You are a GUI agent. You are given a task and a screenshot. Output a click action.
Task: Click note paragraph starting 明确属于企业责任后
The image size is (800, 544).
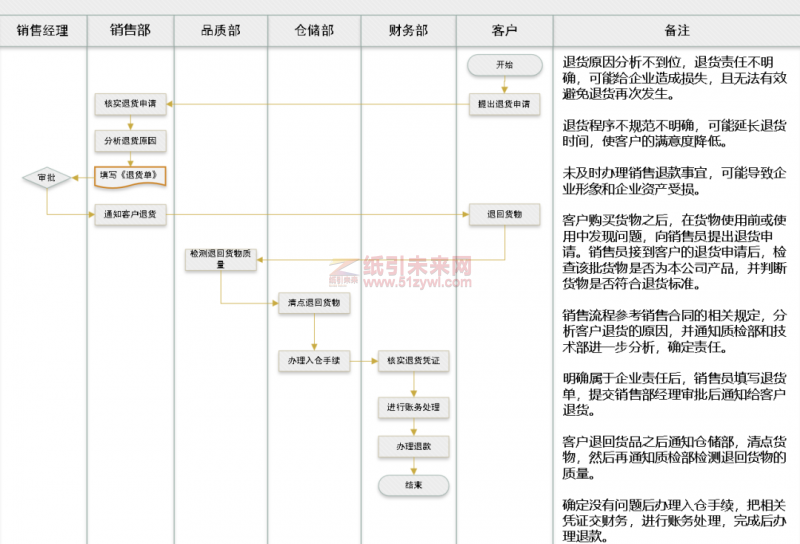(x=674, y=394)
